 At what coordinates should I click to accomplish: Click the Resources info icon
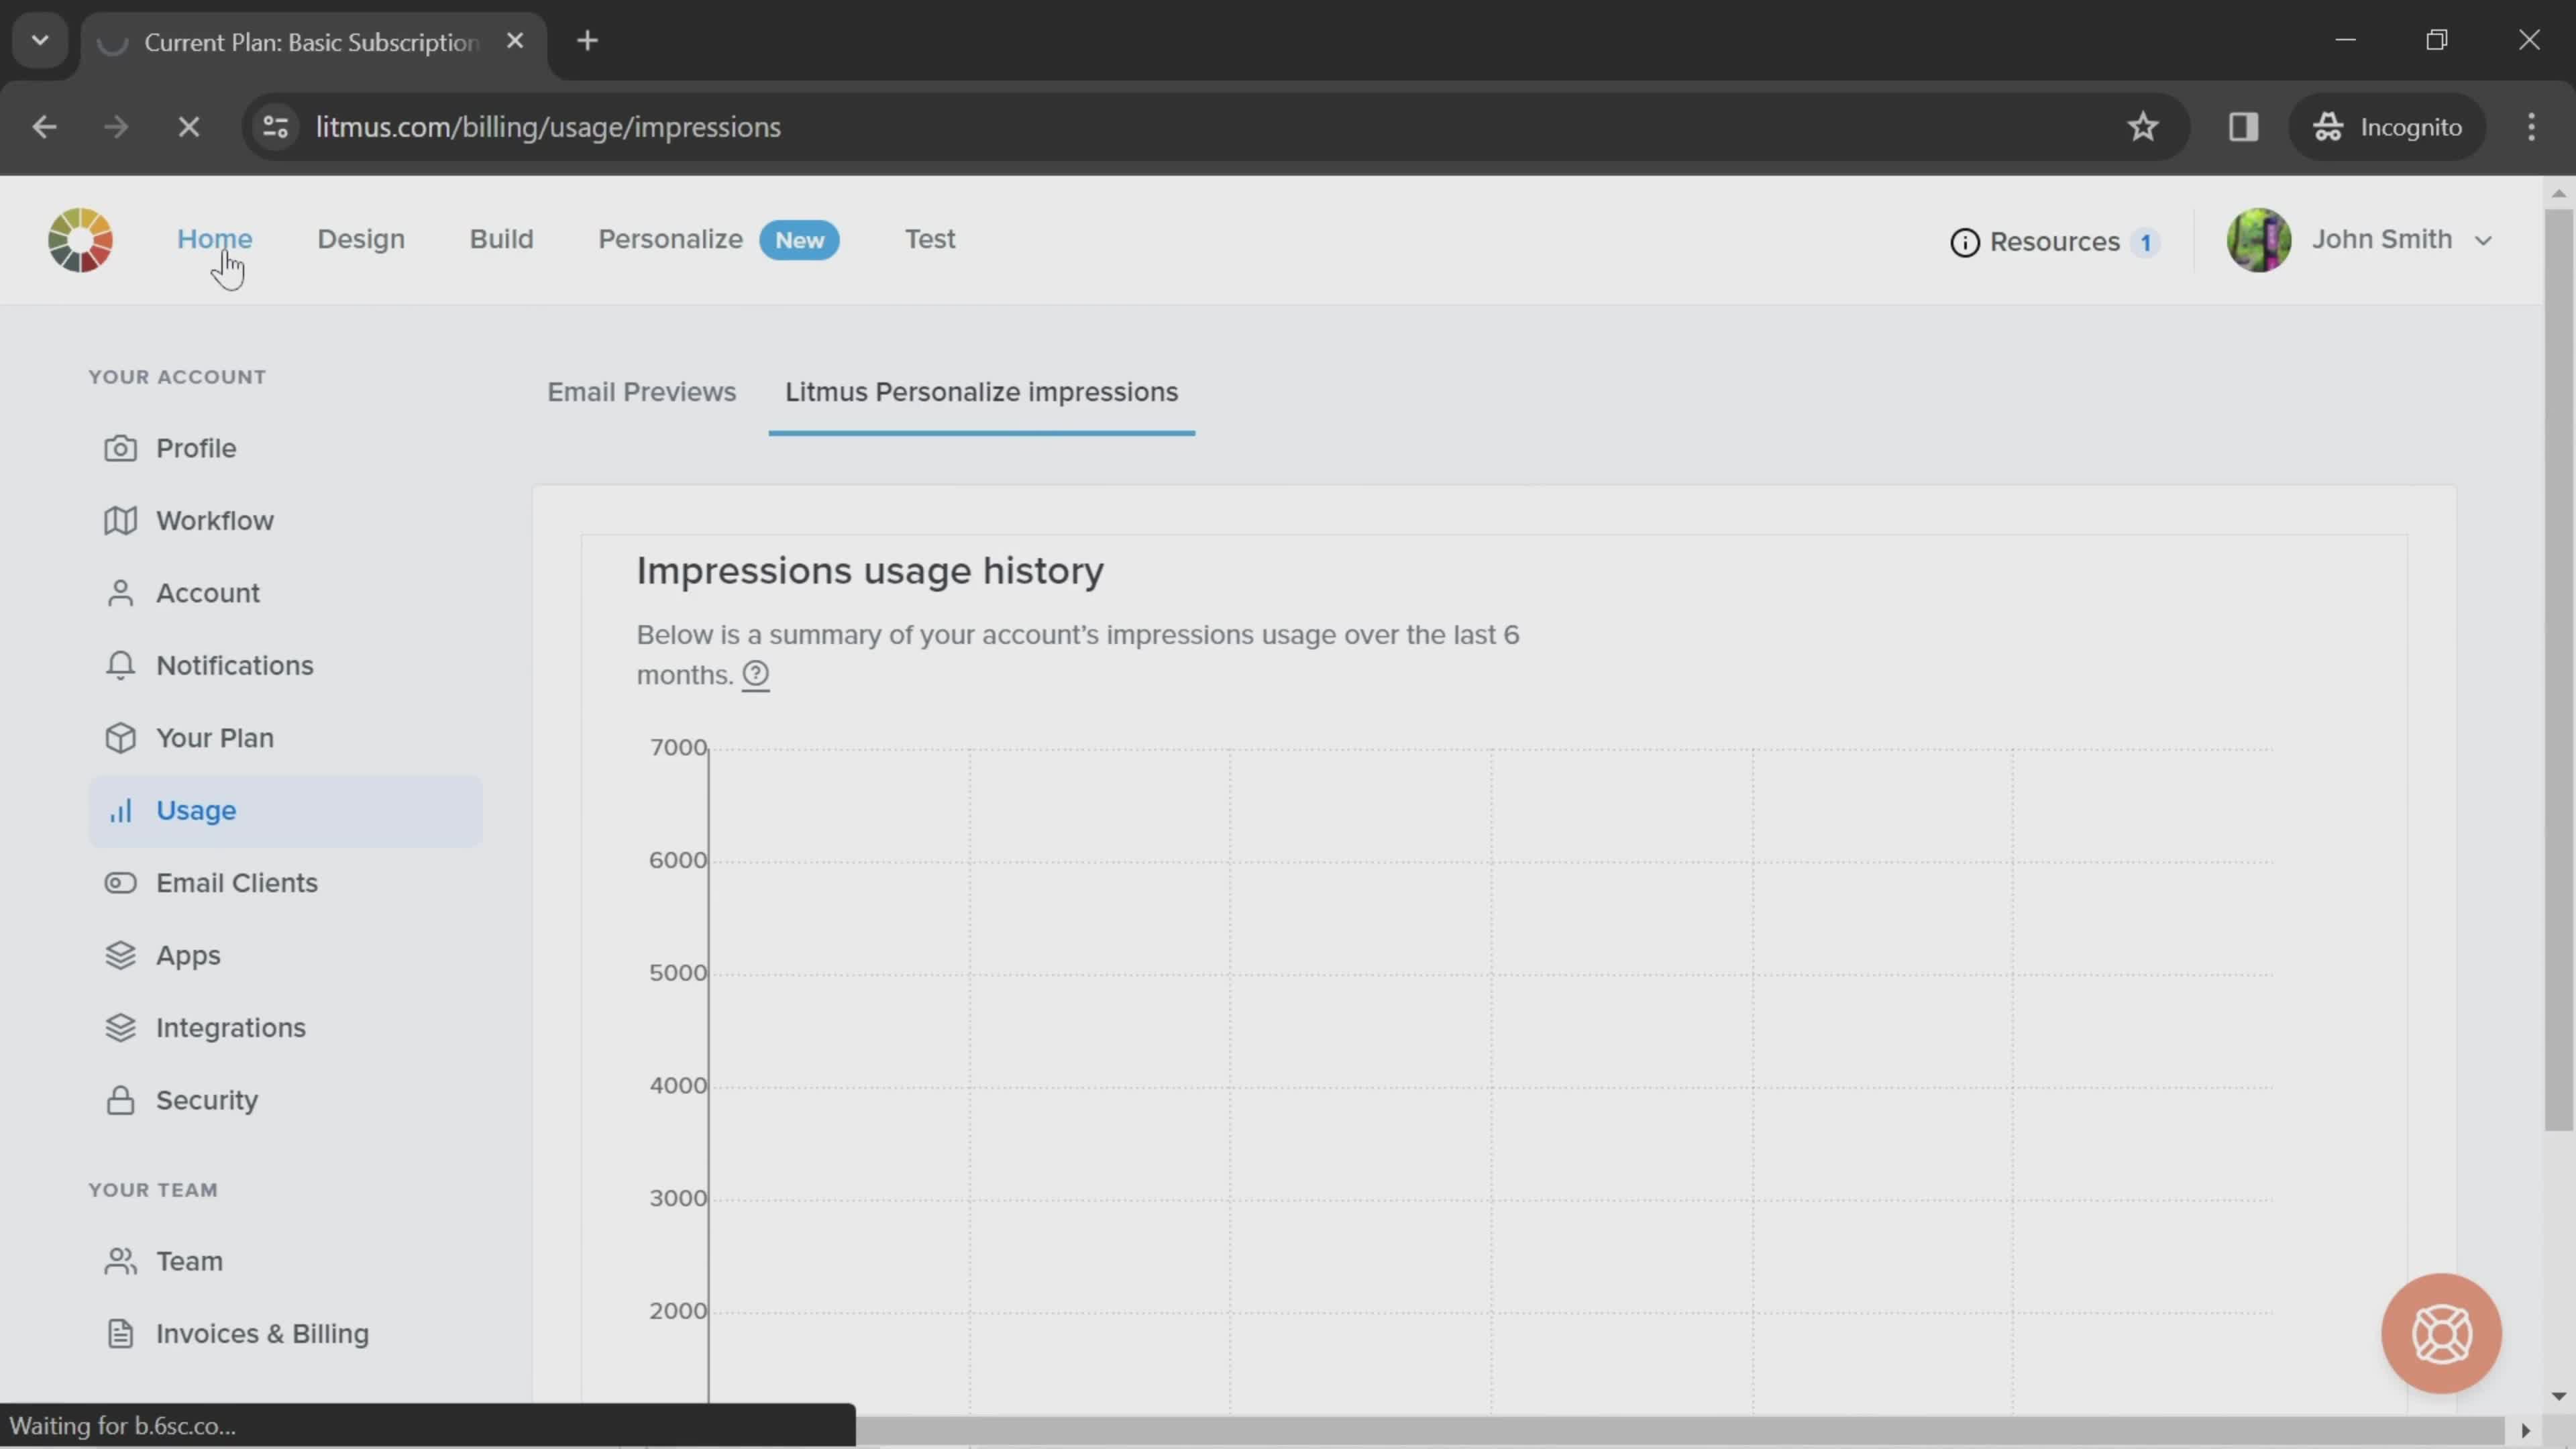[1964, 242]
